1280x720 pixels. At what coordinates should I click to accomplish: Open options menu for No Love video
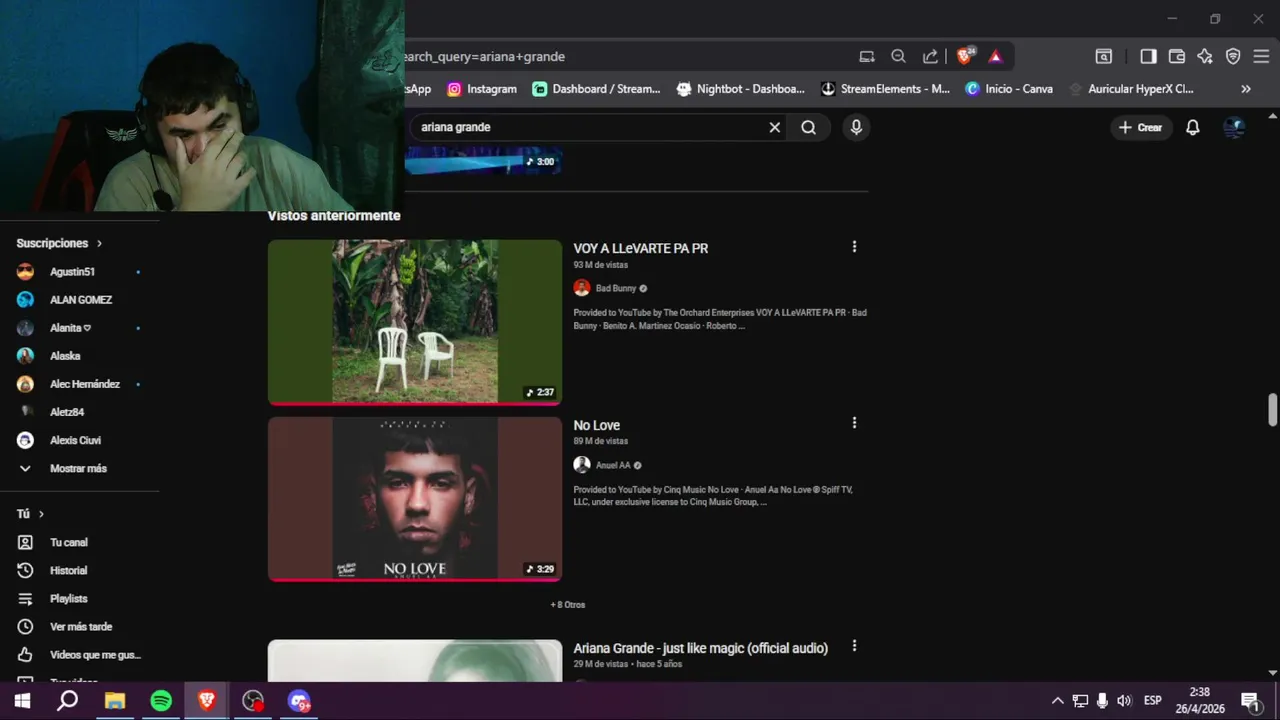(x=854, y=423)
